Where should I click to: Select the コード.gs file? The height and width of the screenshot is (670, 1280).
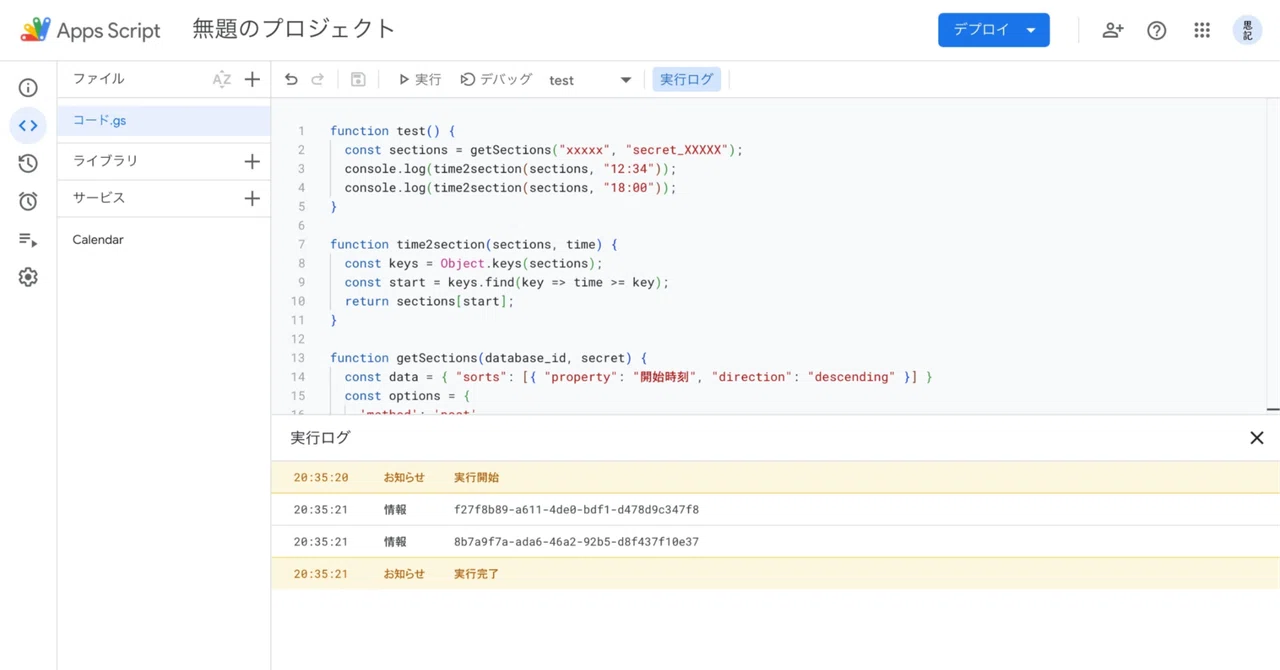coord(164,120)
